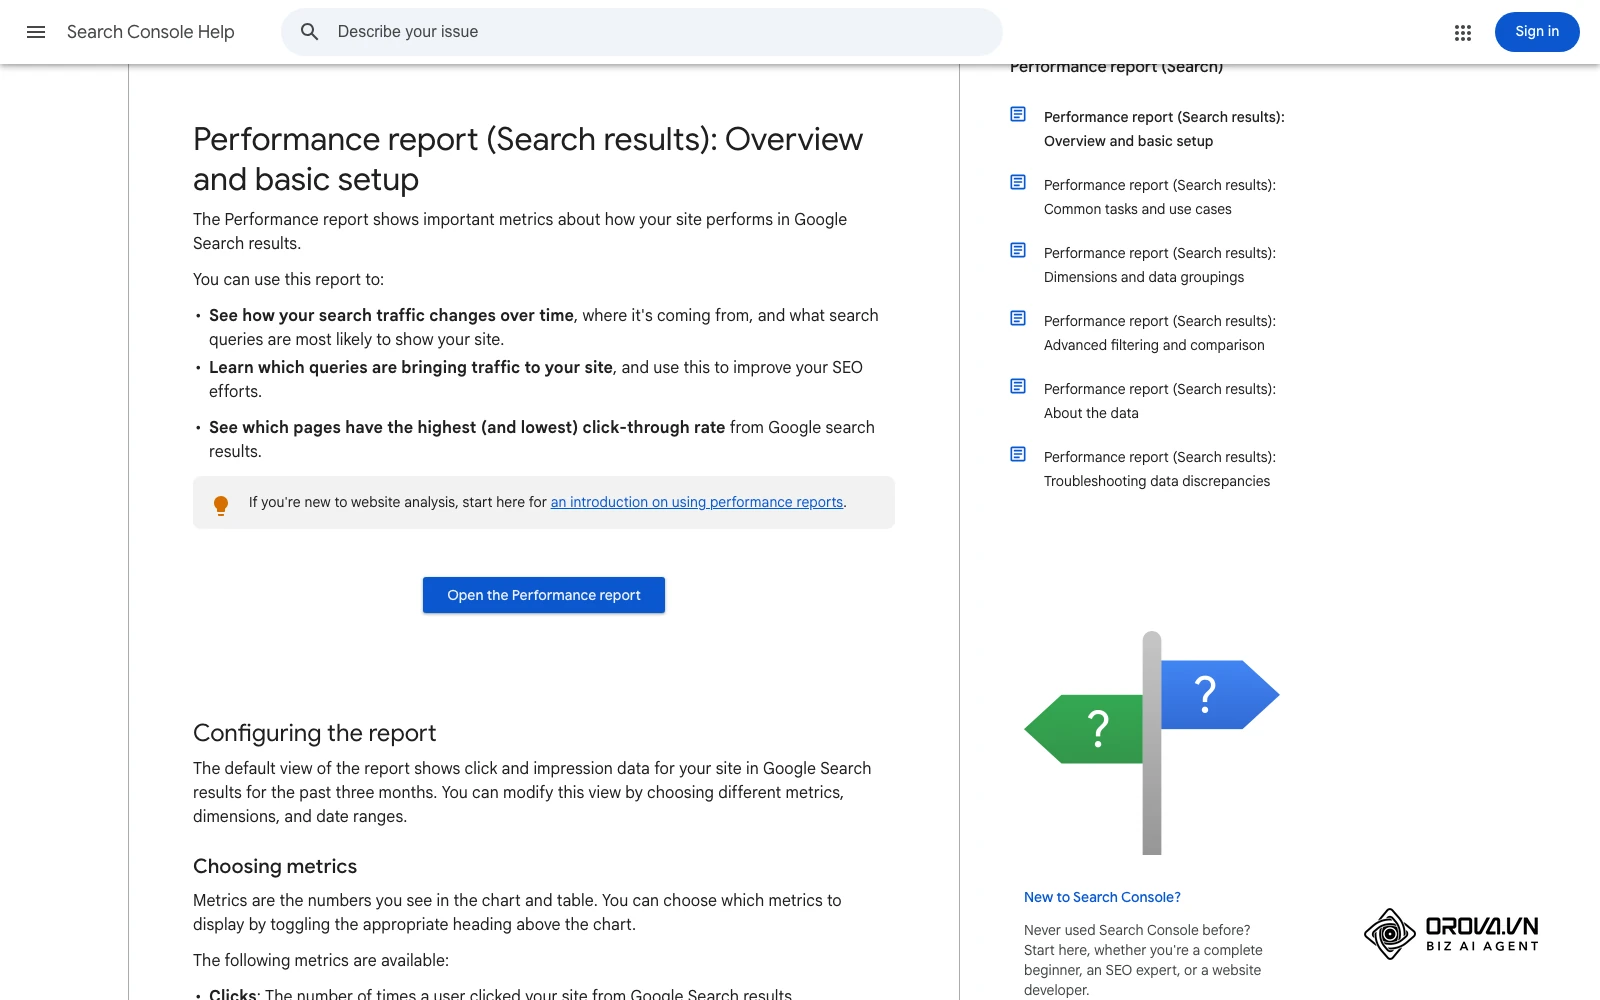1600x1000 pixels.
Task: Open Dimensions and data groupings article
Action: [1160, 265]
